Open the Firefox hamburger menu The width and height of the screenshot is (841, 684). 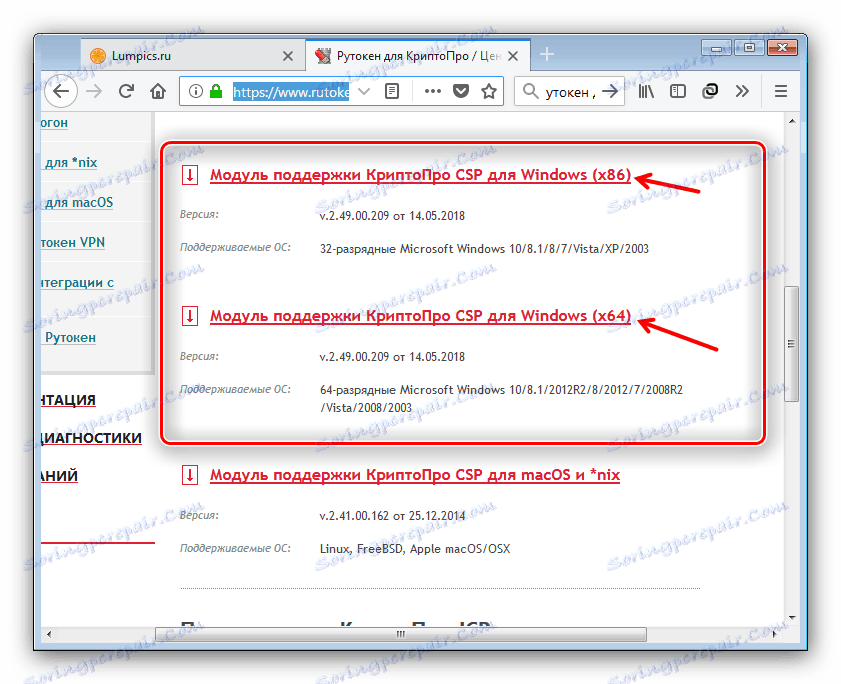[781, 92]
